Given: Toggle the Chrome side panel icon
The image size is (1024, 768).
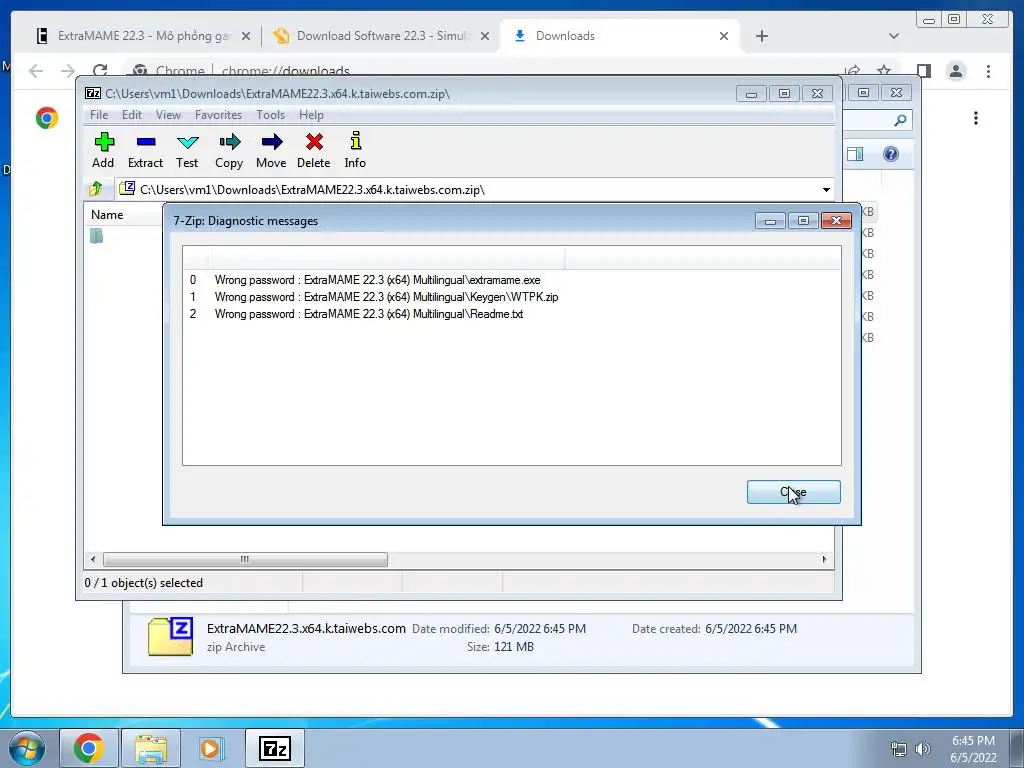Looking at the screenshot, I should click(x=923, y=71).
